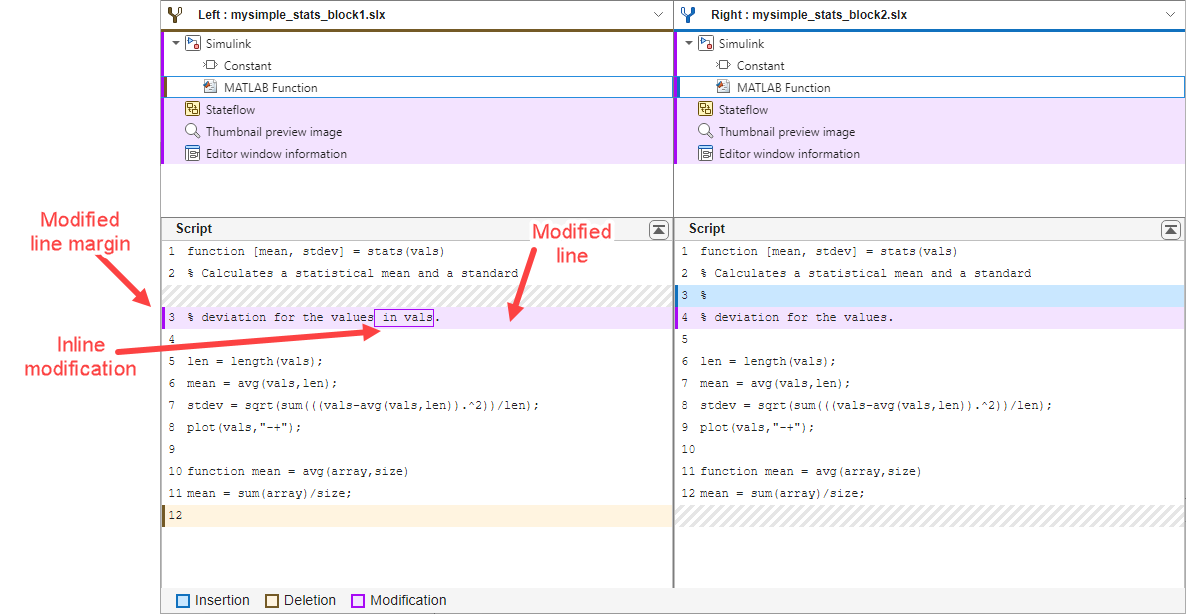The width and height of the screenshot is (1186, 614).
Task: Open the left file mysimple_stats_block1.slx dropdown
Action: (658, 15)
